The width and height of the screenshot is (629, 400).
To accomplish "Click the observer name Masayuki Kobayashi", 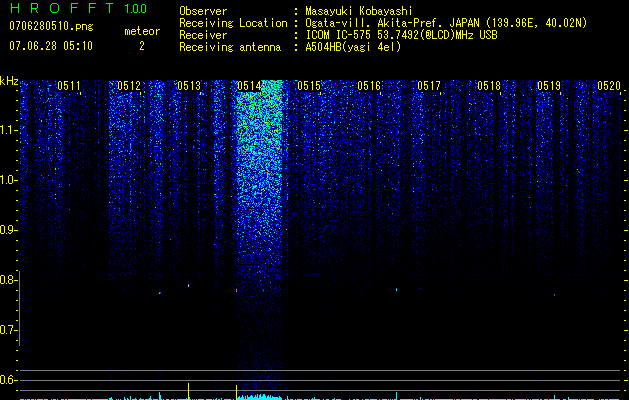I will 359,11.
